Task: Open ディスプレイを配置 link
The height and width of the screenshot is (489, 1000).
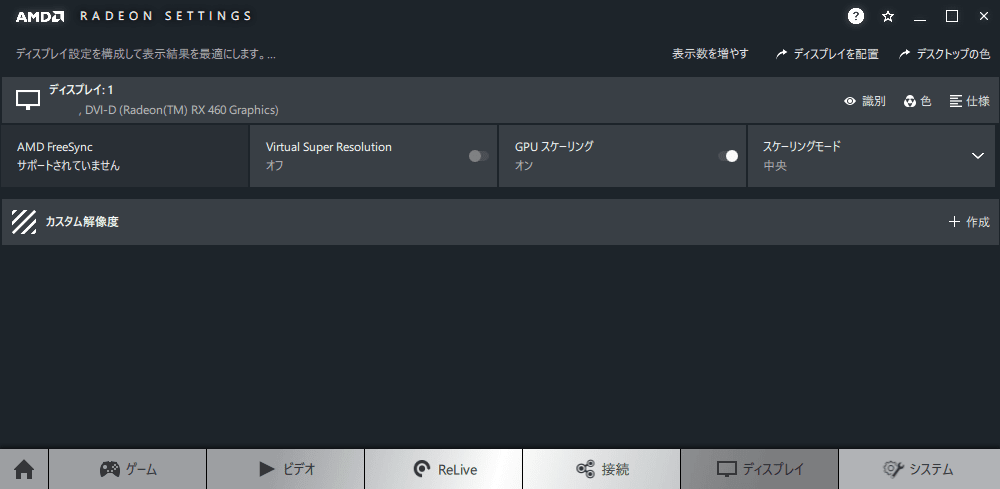Action: (827, 54)
